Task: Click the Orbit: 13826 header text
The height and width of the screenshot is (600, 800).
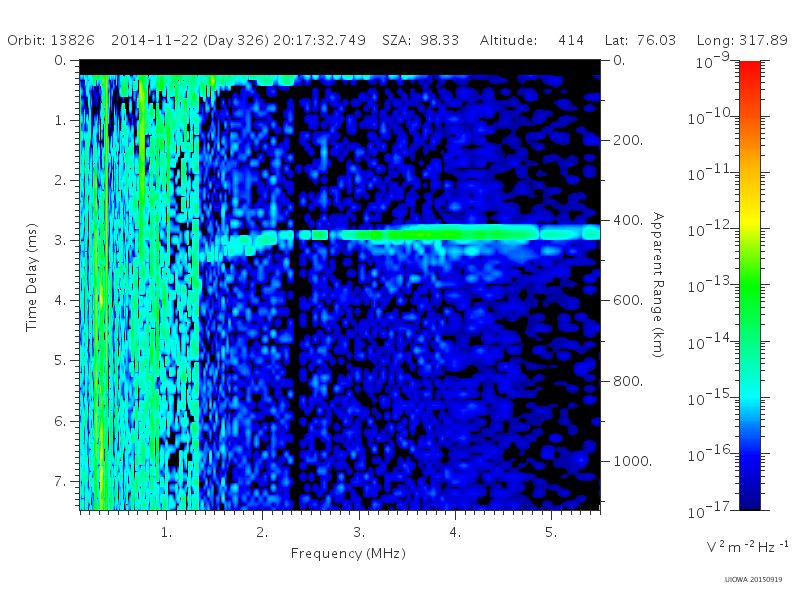Action: click(x=51, y=40)
